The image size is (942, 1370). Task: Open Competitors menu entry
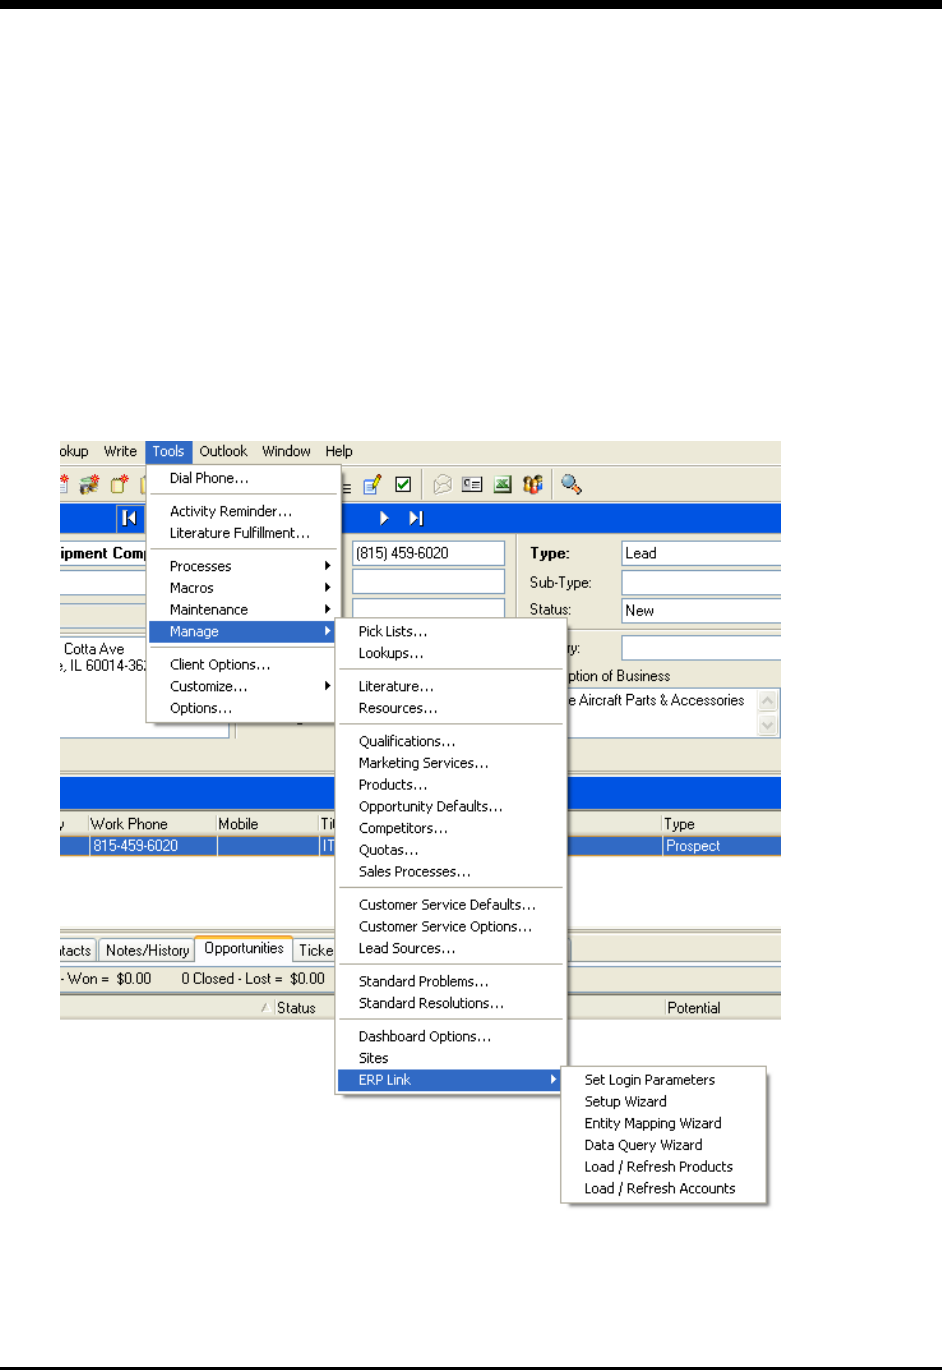click(x=450, y=829)
